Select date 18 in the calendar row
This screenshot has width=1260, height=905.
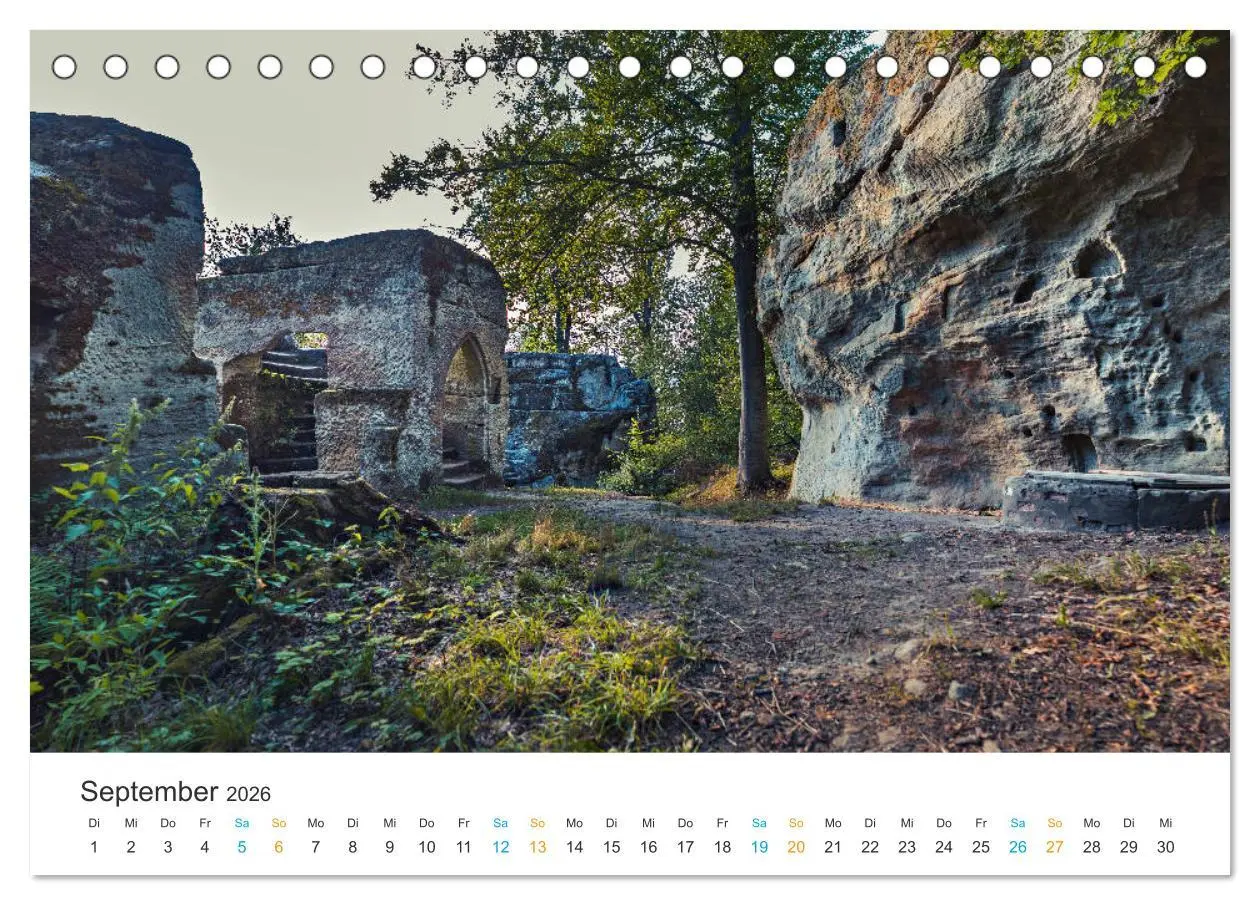(723, 847)
